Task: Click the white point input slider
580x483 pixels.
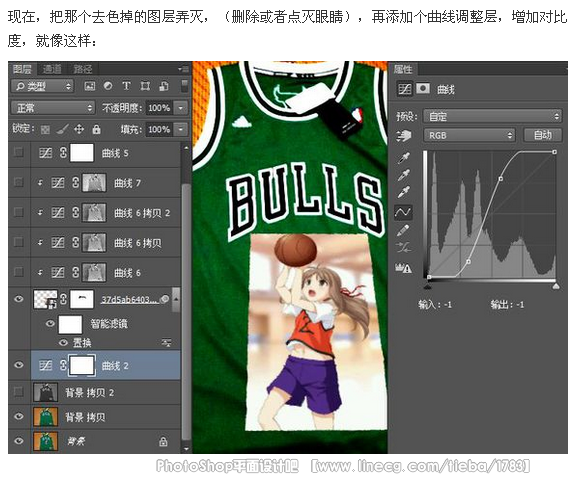Action: 556,286
